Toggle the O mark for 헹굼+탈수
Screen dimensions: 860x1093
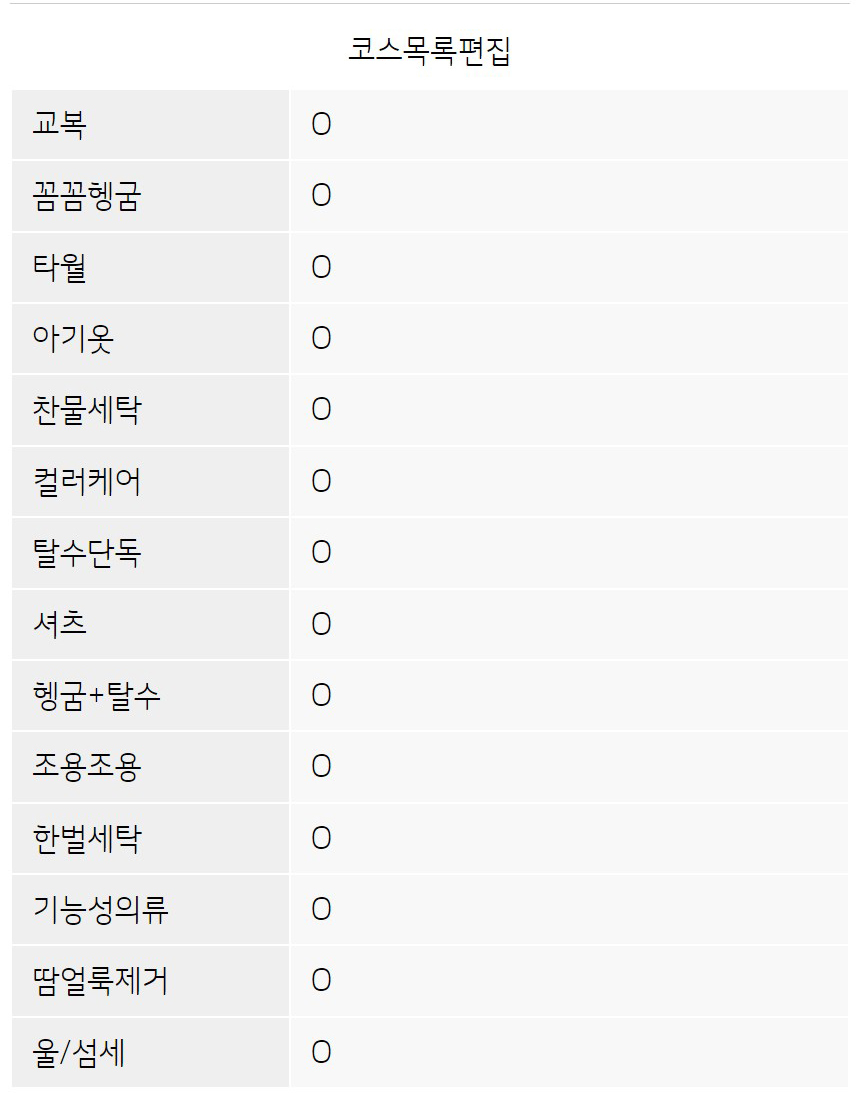[x=321, y=695]
